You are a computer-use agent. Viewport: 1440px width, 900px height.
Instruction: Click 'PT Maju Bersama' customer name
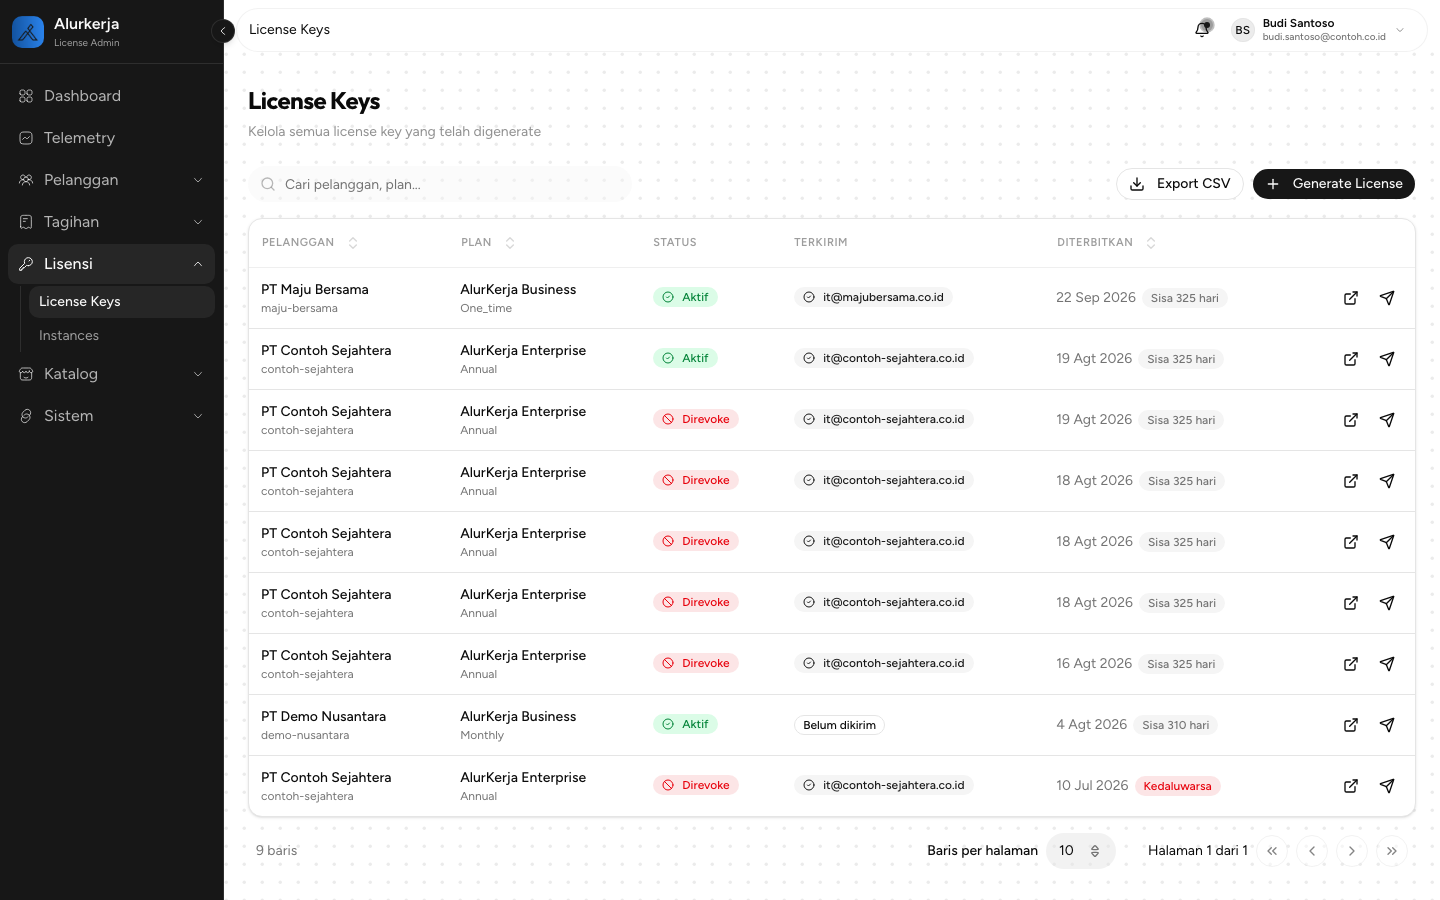click(x=315, y=290)
